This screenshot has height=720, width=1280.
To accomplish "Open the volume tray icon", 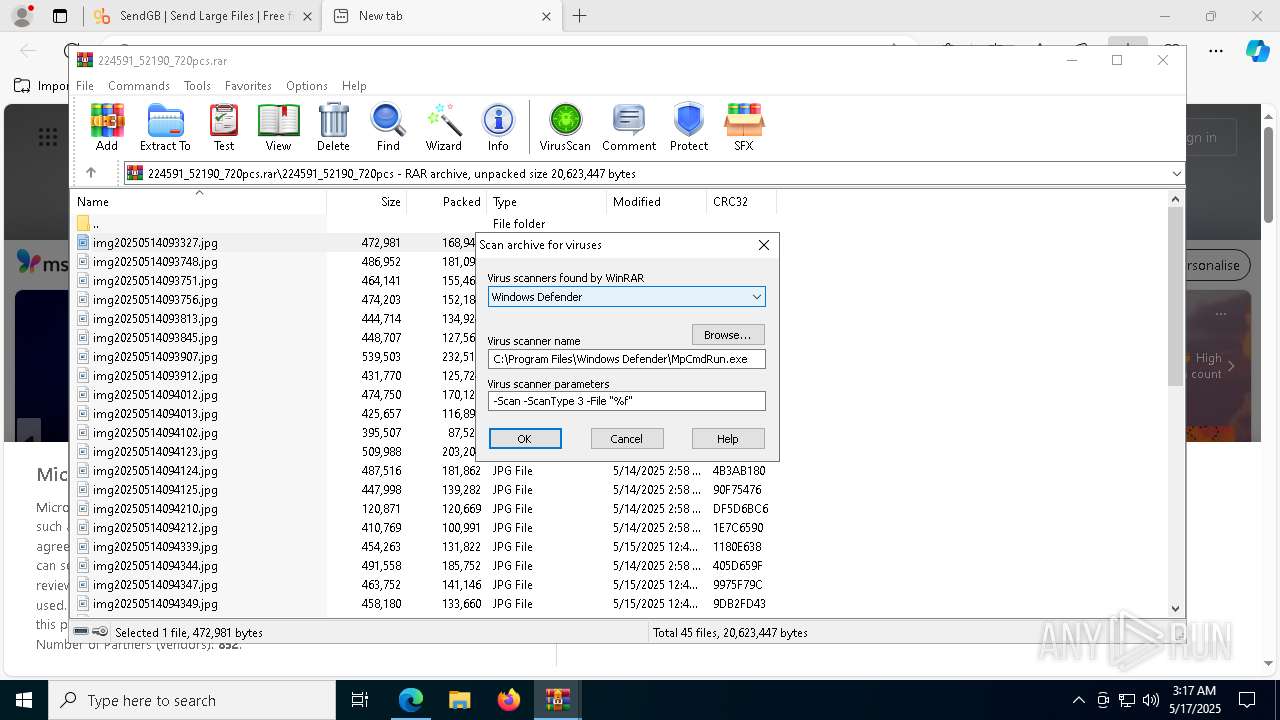I will (1151, 700).
